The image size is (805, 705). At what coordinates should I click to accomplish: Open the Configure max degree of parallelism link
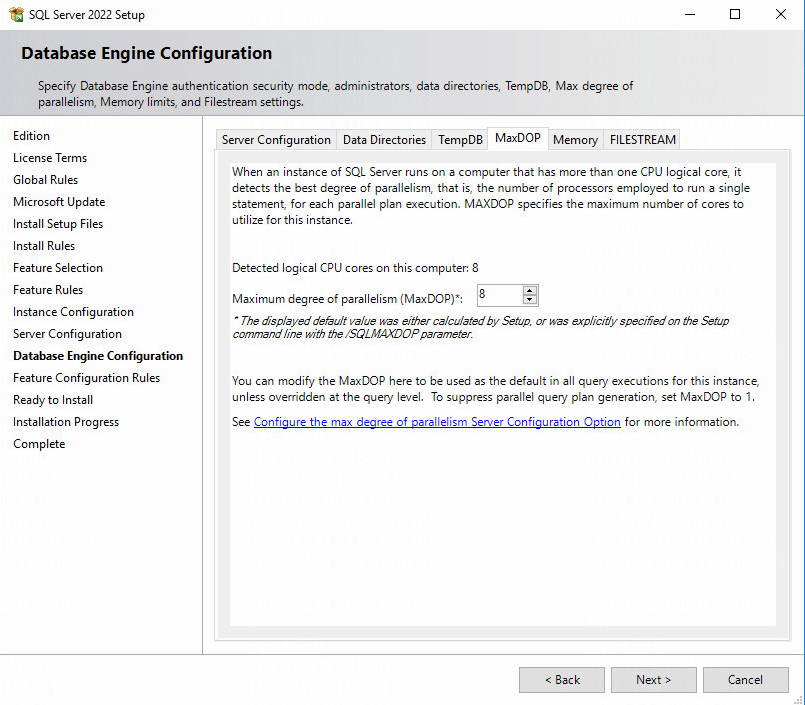(437, 422)
